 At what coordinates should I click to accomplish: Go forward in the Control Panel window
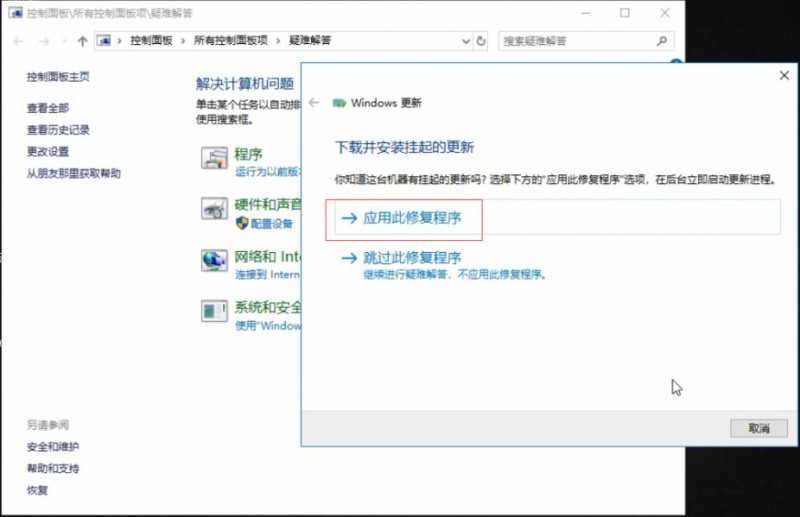44,41
